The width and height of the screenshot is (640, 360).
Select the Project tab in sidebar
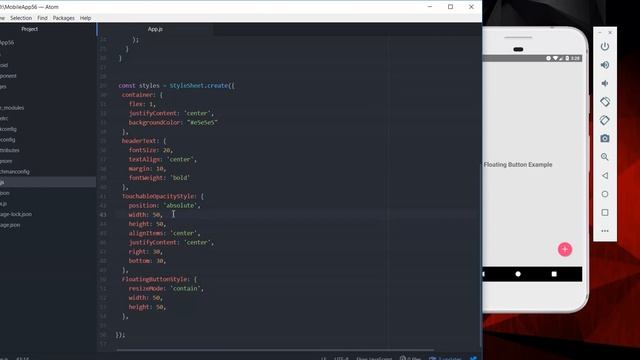(x=29, y=29)
